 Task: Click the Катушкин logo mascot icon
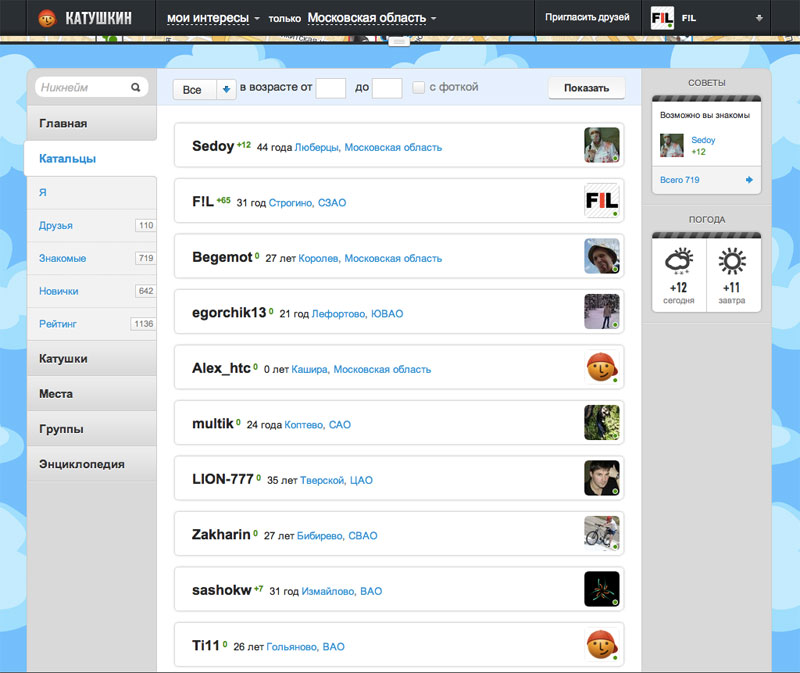pos(47,18)
